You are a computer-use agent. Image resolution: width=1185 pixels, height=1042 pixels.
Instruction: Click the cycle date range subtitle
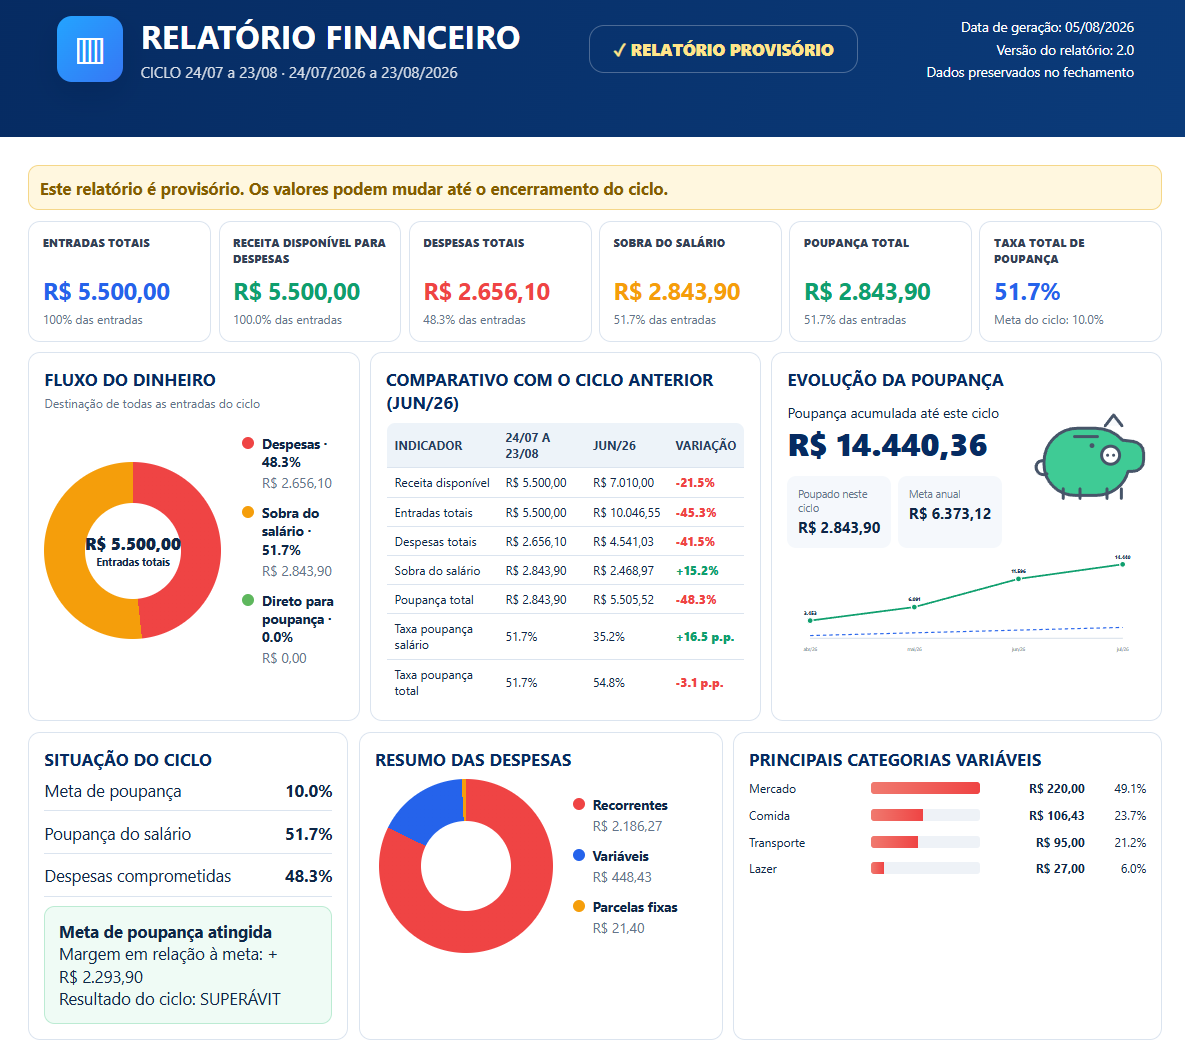(x=299, y=73)
